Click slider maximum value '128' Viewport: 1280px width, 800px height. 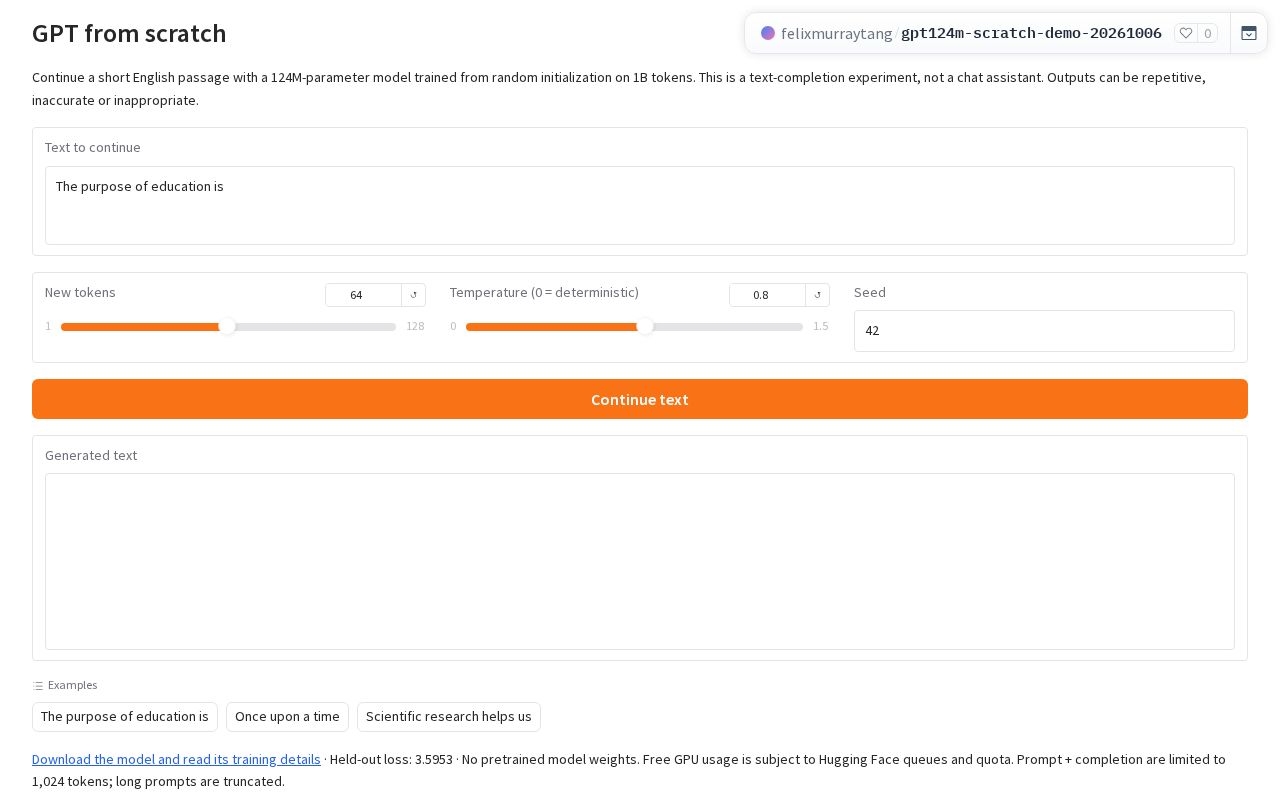(415, 326)
